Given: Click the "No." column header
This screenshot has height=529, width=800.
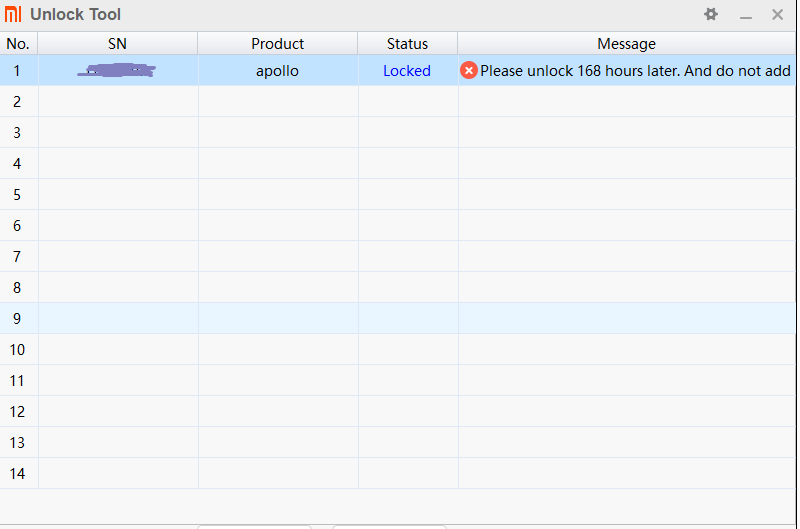Looking at the screenshot, I should pyautogui.click(x=18, y=44).
